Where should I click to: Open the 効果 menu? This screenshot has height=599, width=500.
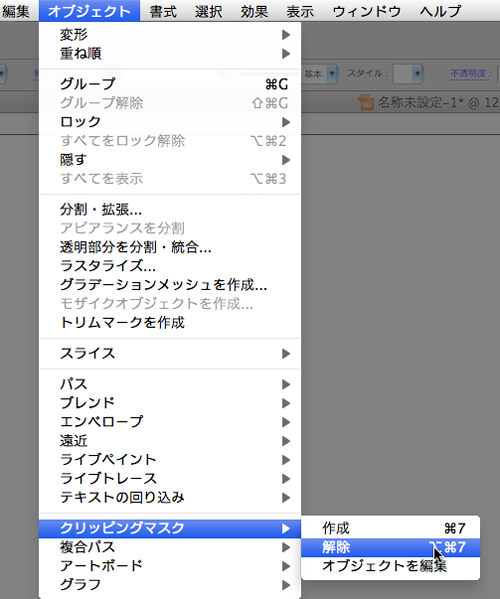tap(254, 11)
